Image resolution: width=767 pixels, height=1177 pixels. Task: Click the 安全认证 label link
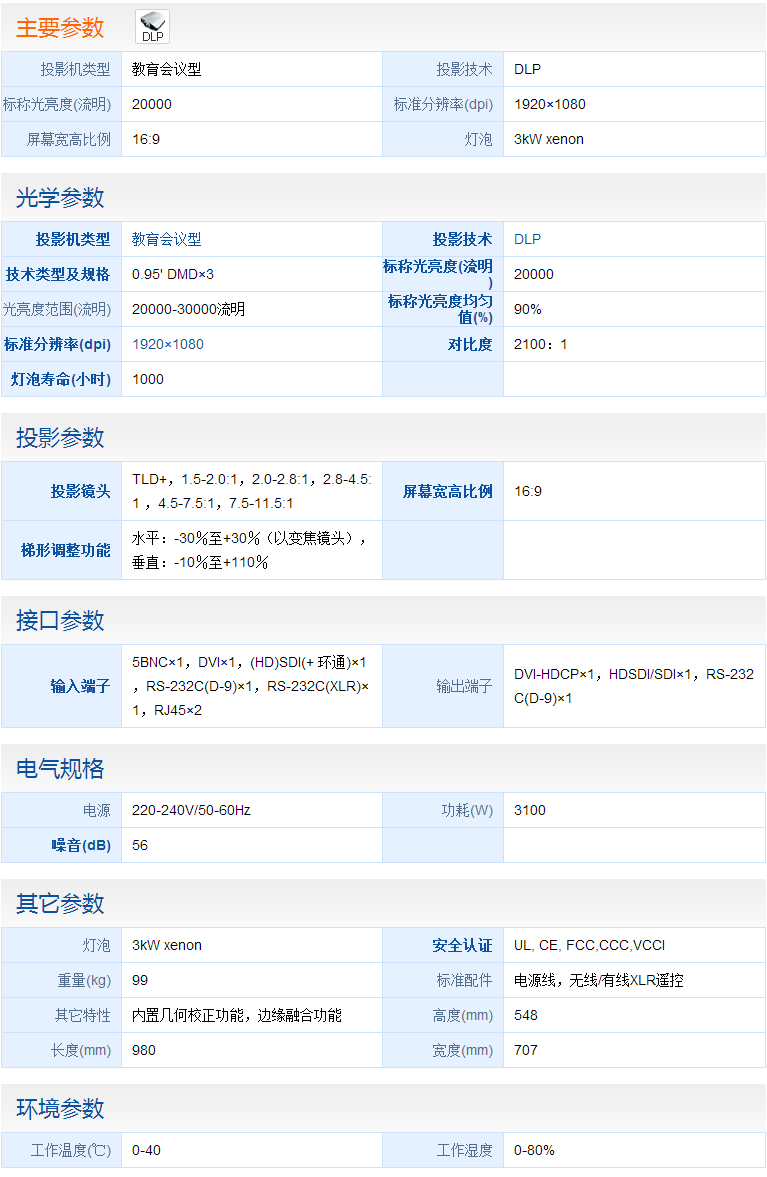[462, 945]
